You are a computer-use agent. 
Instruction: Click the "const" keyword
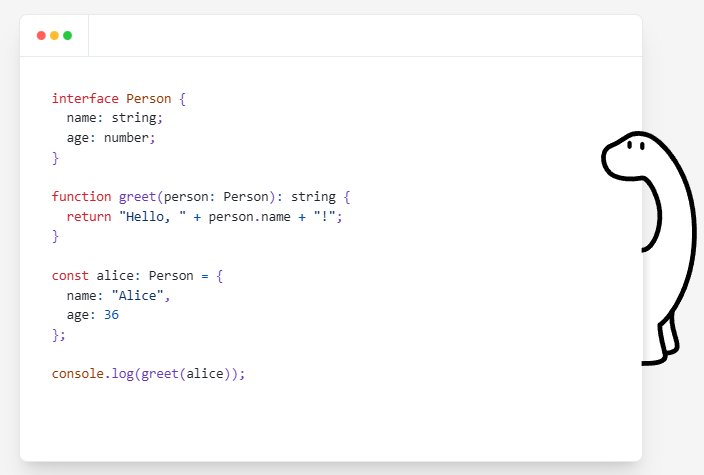coord(70,275)
